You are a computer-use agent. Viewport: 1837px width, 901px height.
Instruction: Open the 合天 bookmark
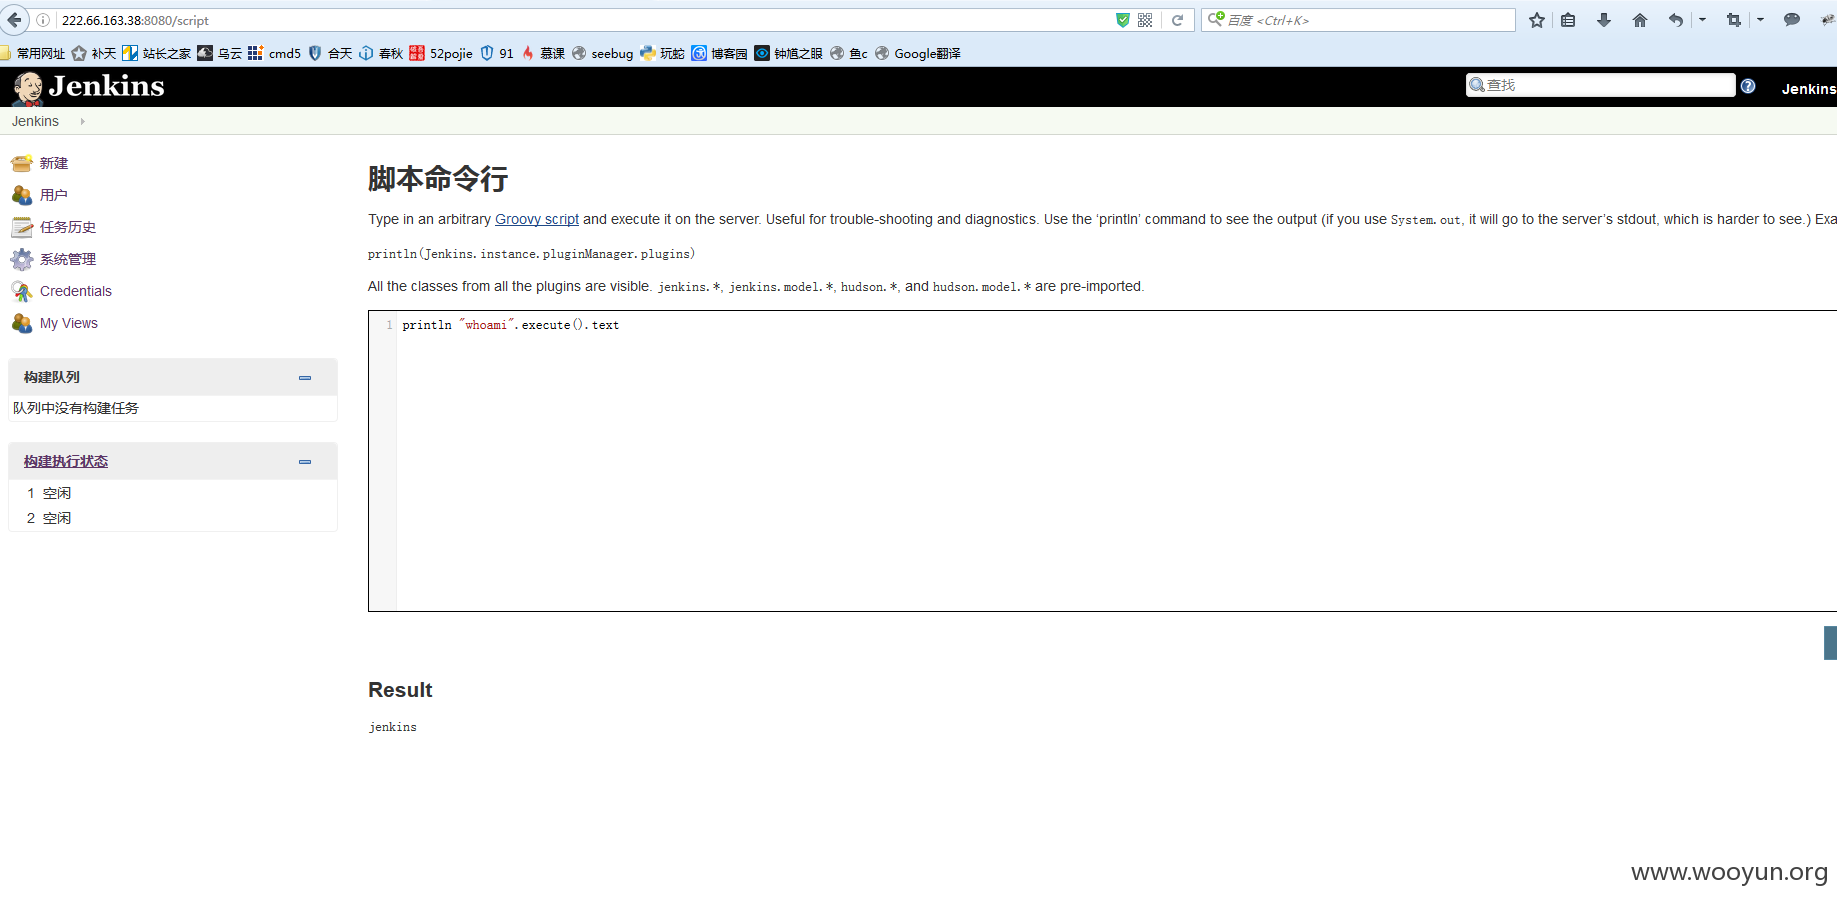point(330,53)
